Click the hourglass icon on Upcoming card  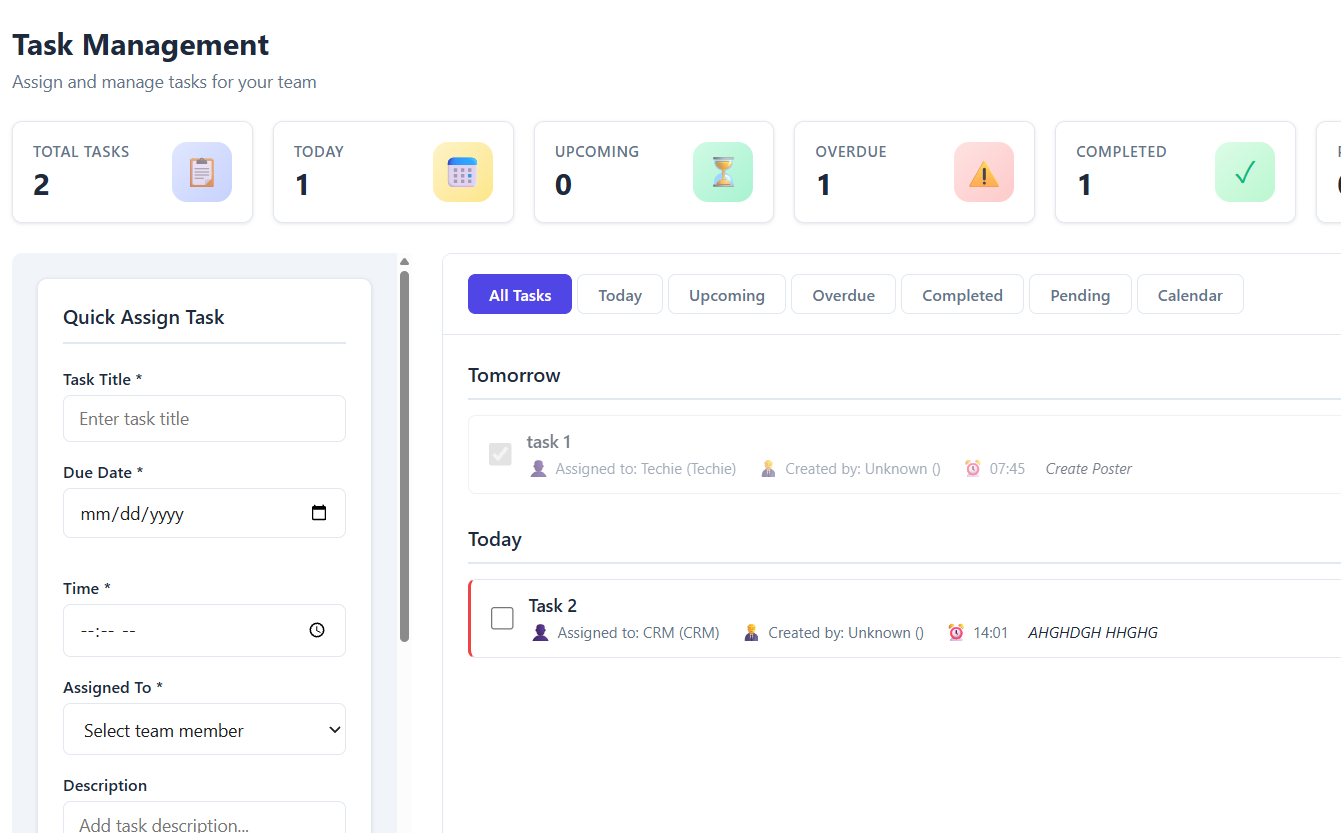coord(723,171)
